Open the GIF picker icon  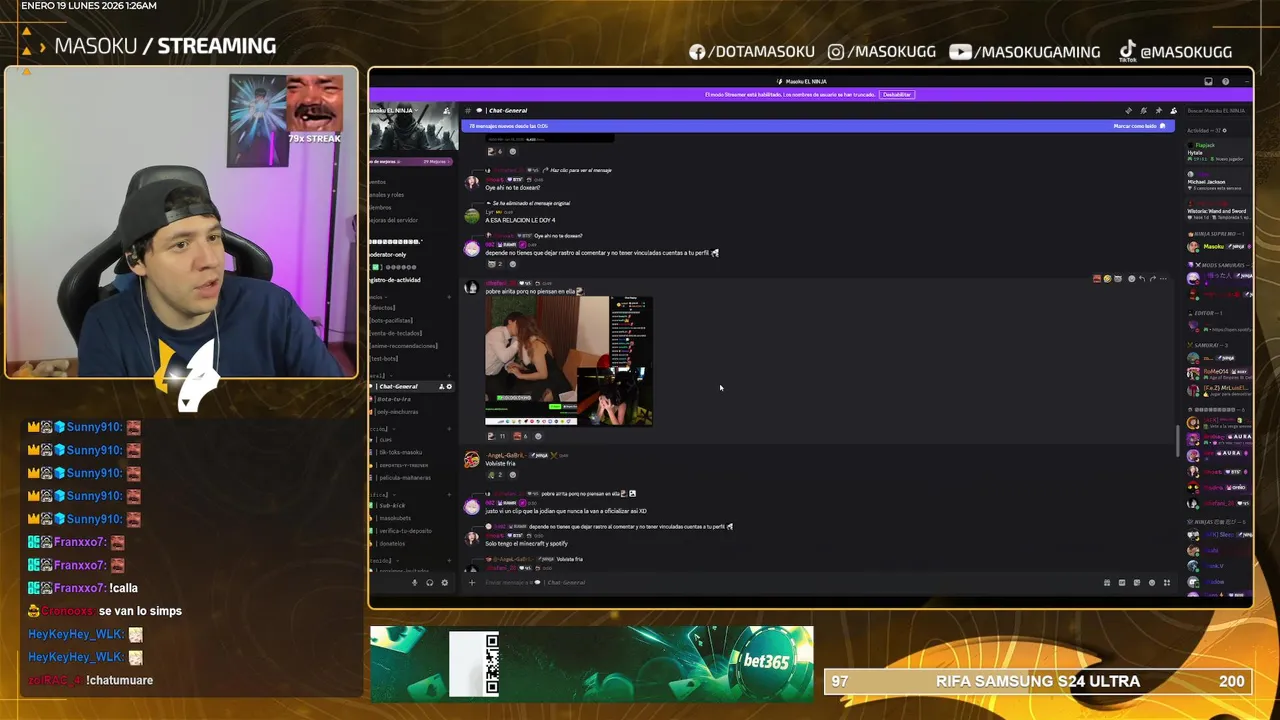point(1122,582)
